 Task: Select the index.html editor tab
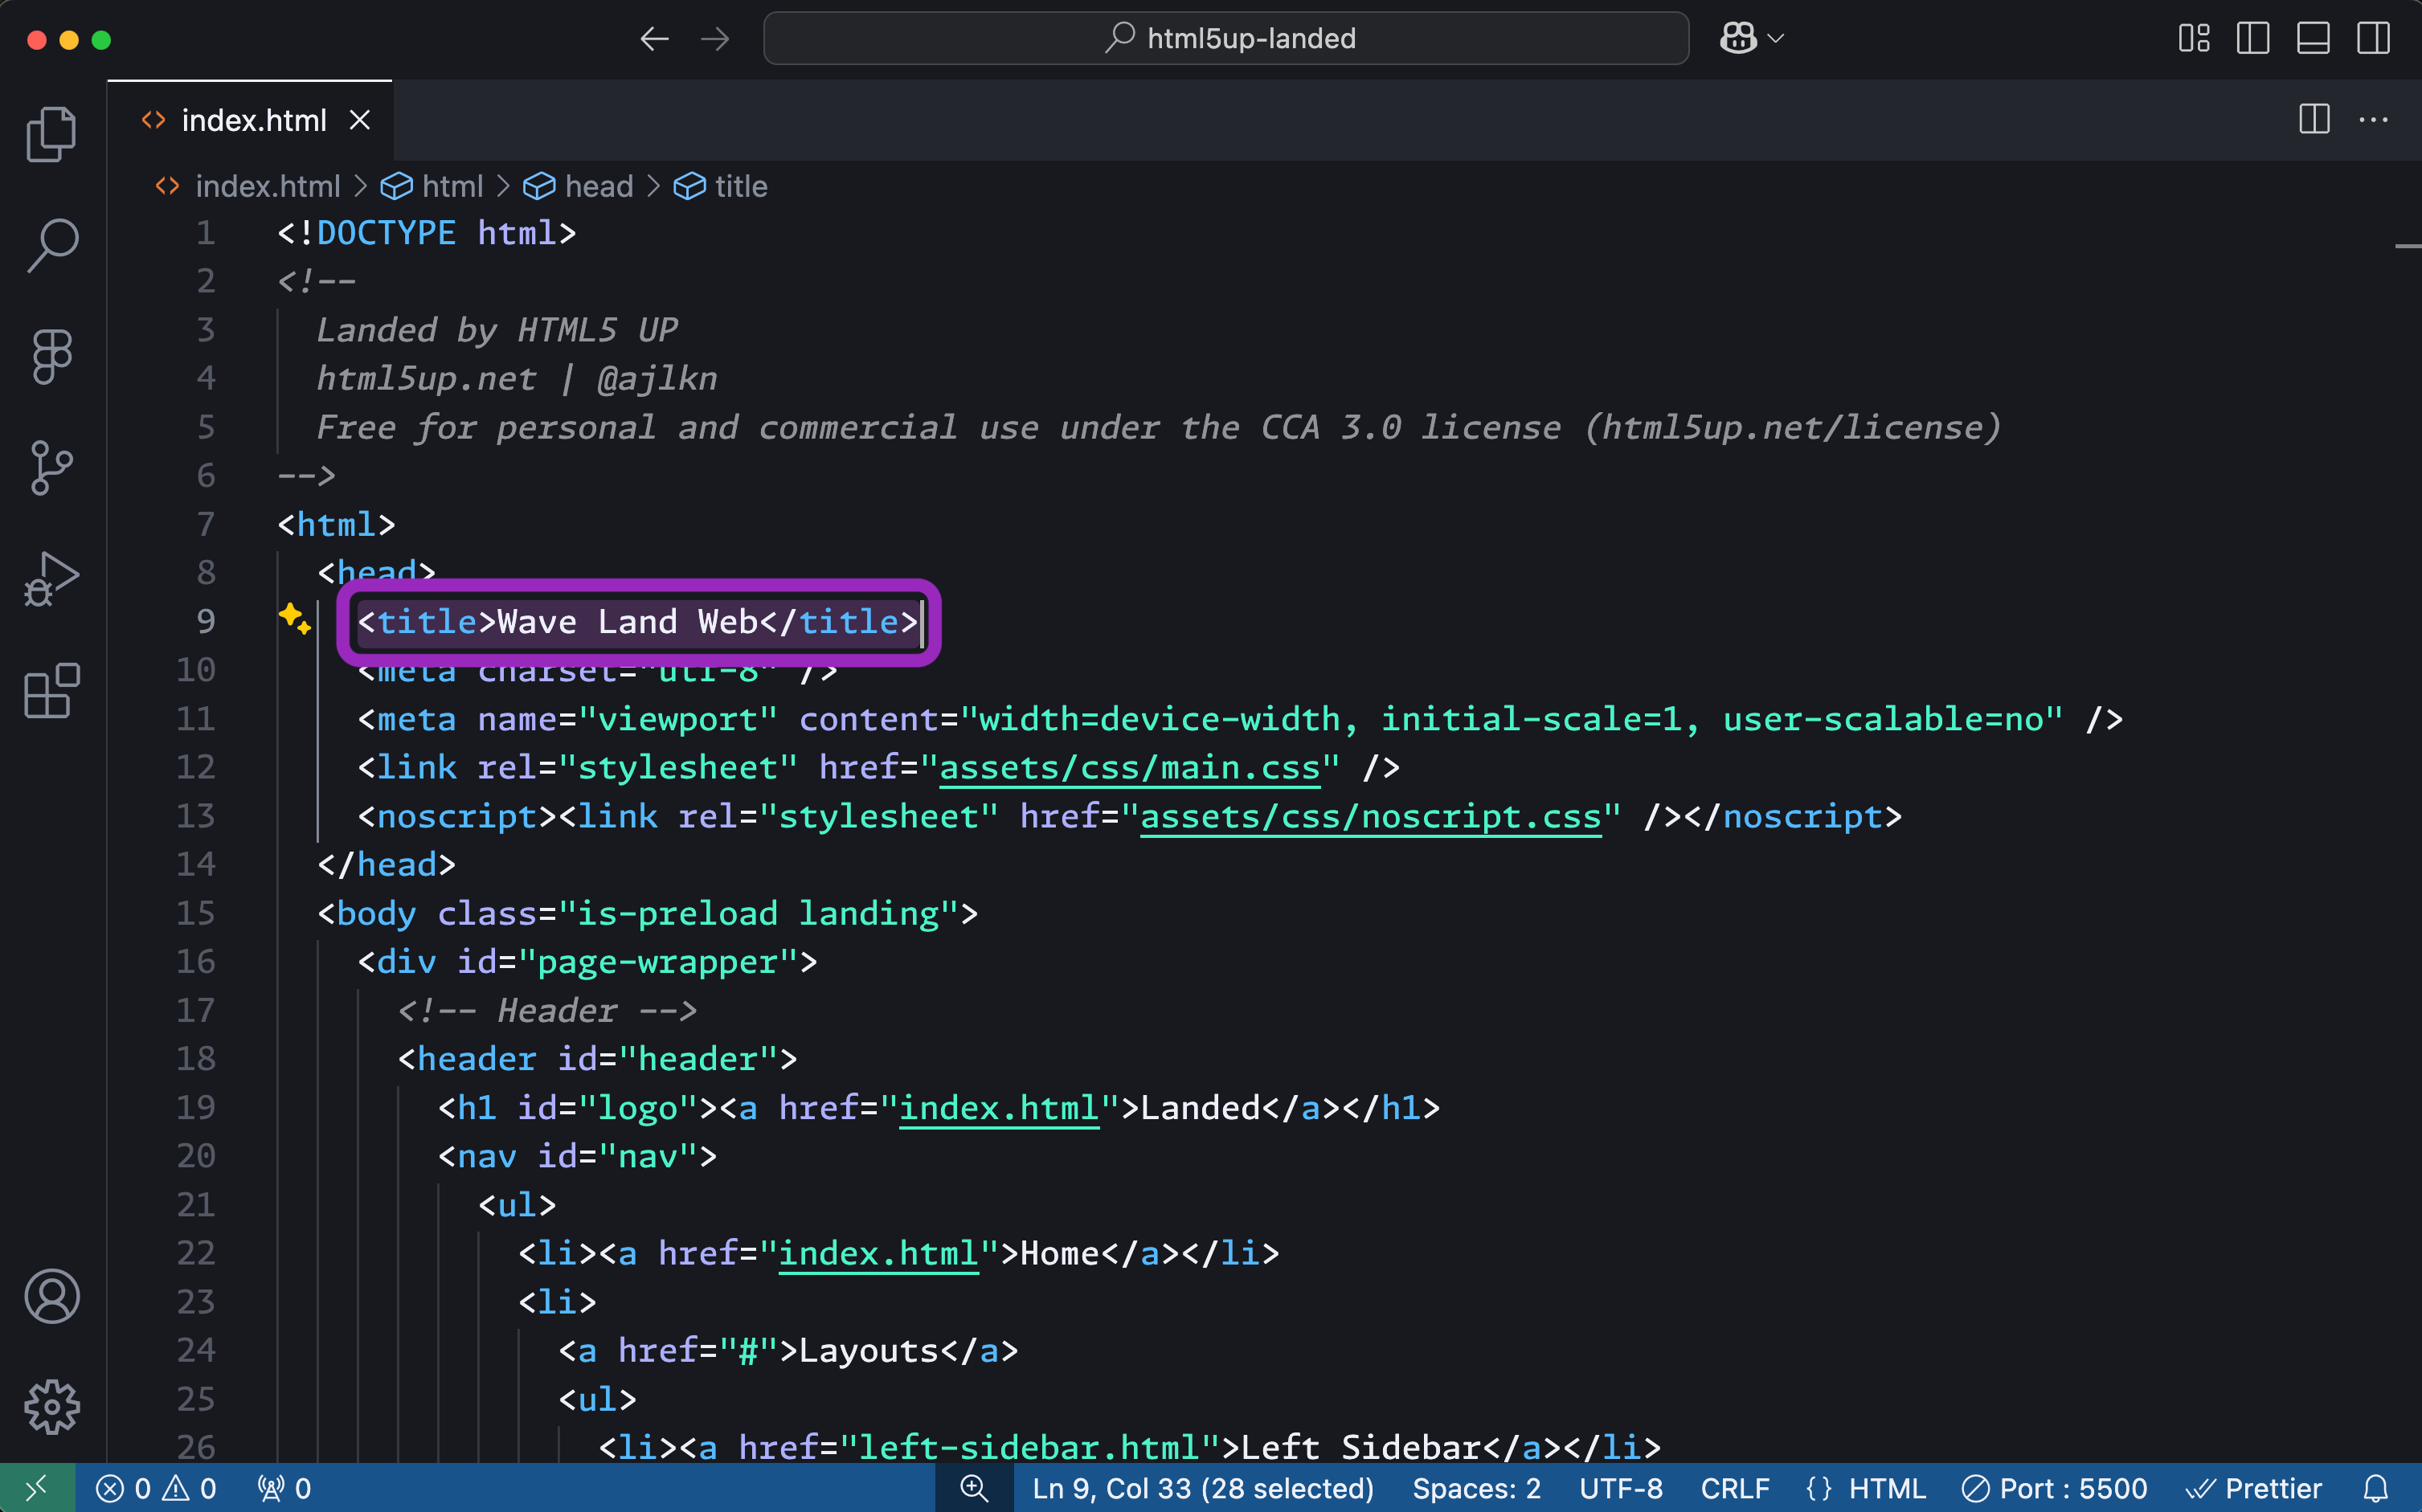pyautogui.click(x=250, y=120)
